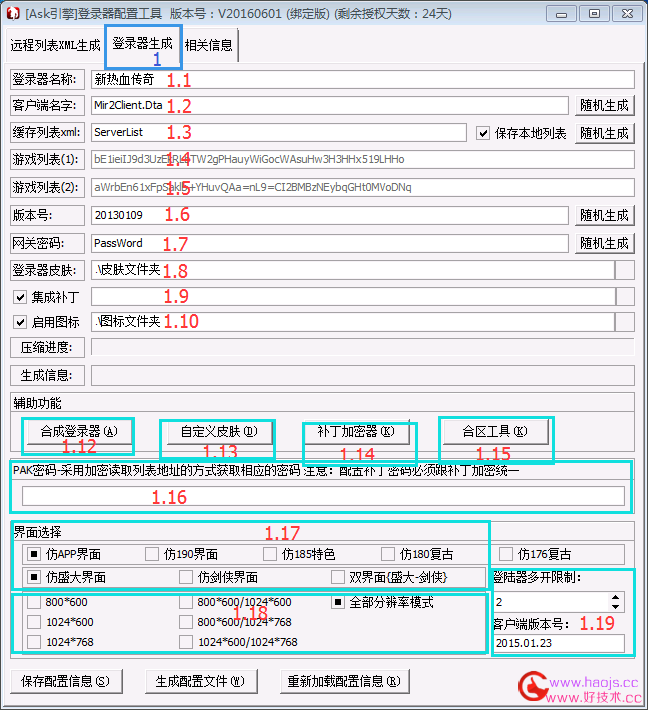The image size is (648, 710).
Task: Check the 1024*768 resolution option
Action: click(x=34, y=642)
